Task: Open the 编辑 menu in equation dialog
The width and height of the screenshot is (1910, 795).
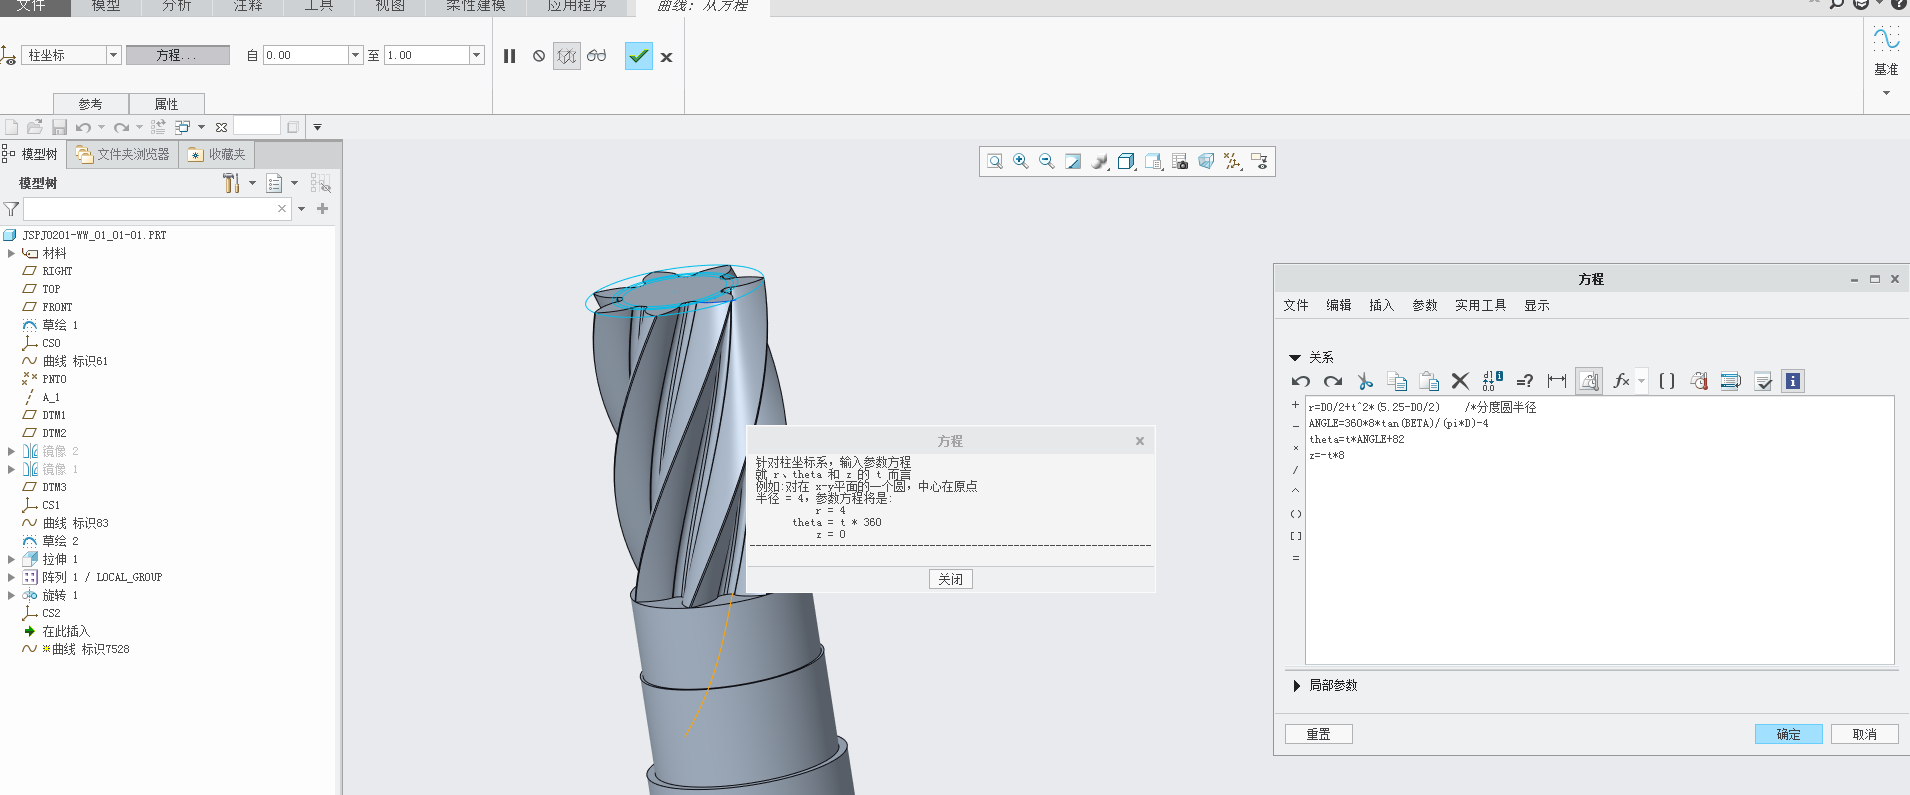Action: [x=1339, y=305]
